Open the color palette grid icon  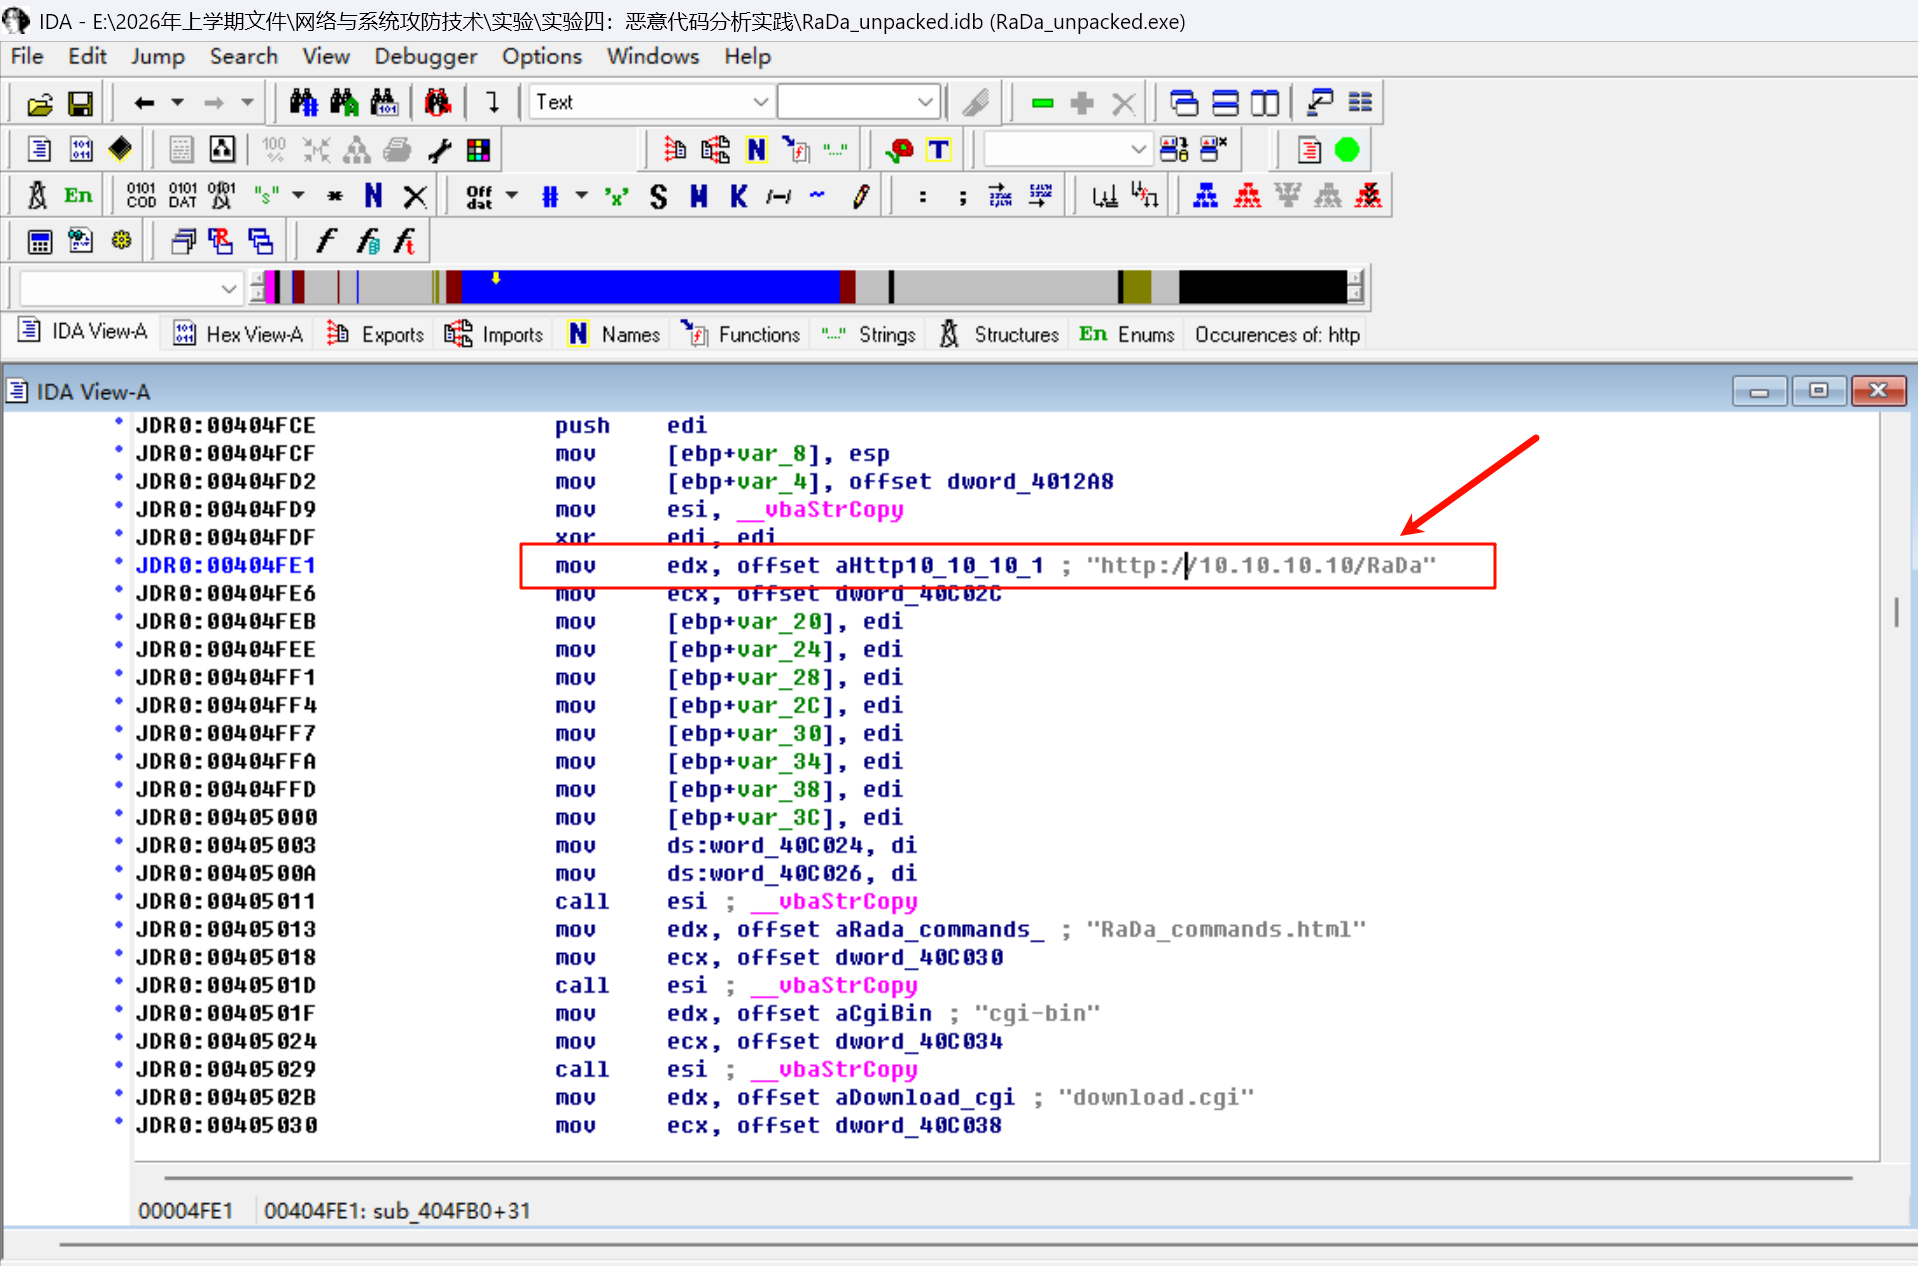pos(479,150)
